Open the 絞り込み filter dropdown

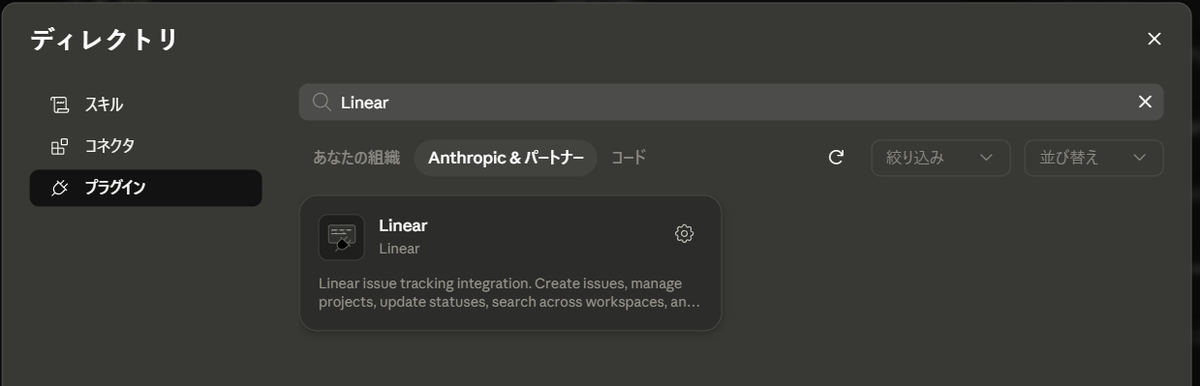[941, 158]
